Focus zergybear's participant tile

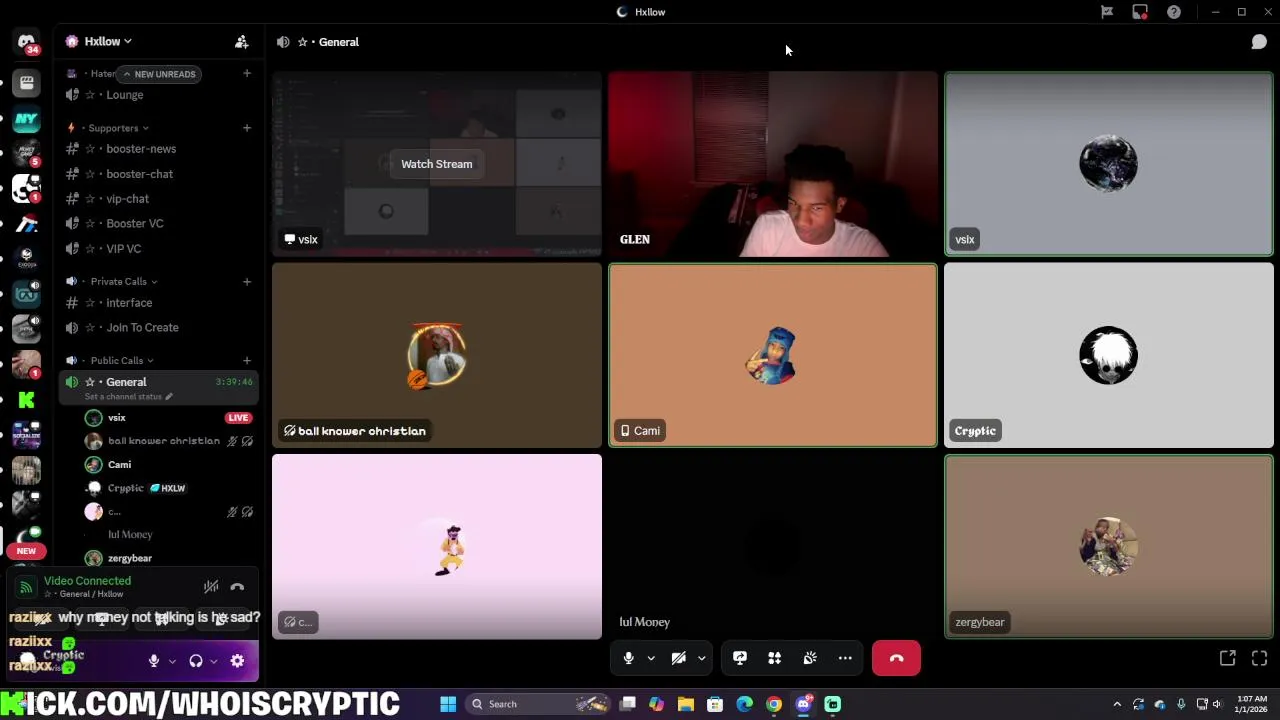coord(1109,546)
